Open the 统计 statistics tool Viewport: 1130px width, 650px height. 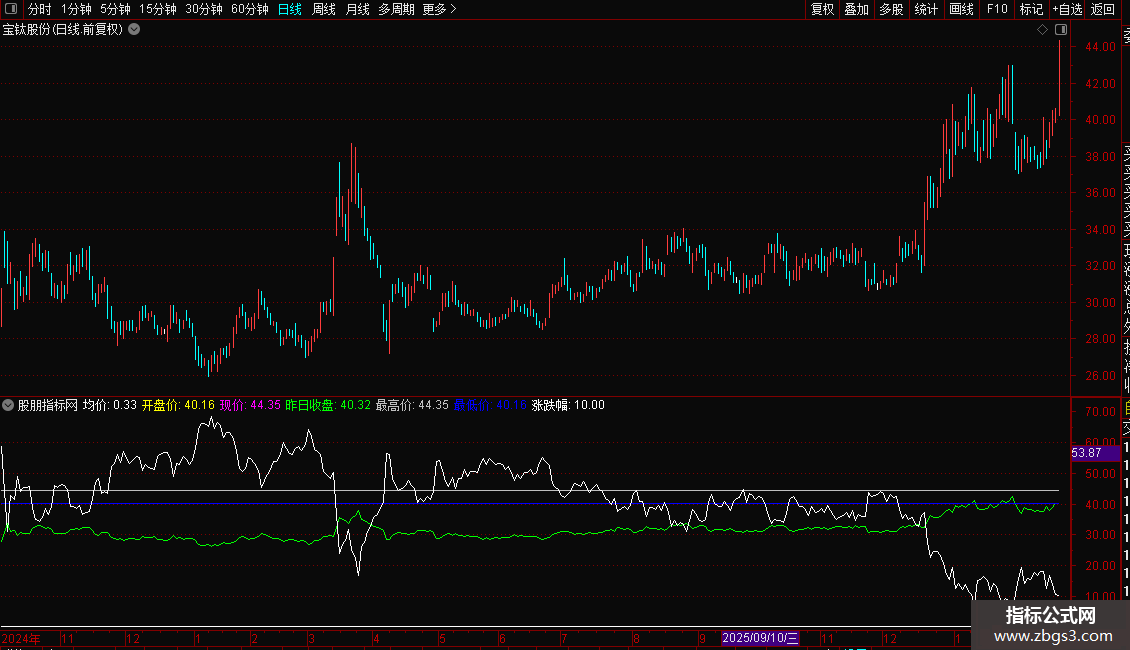(926, 9)
